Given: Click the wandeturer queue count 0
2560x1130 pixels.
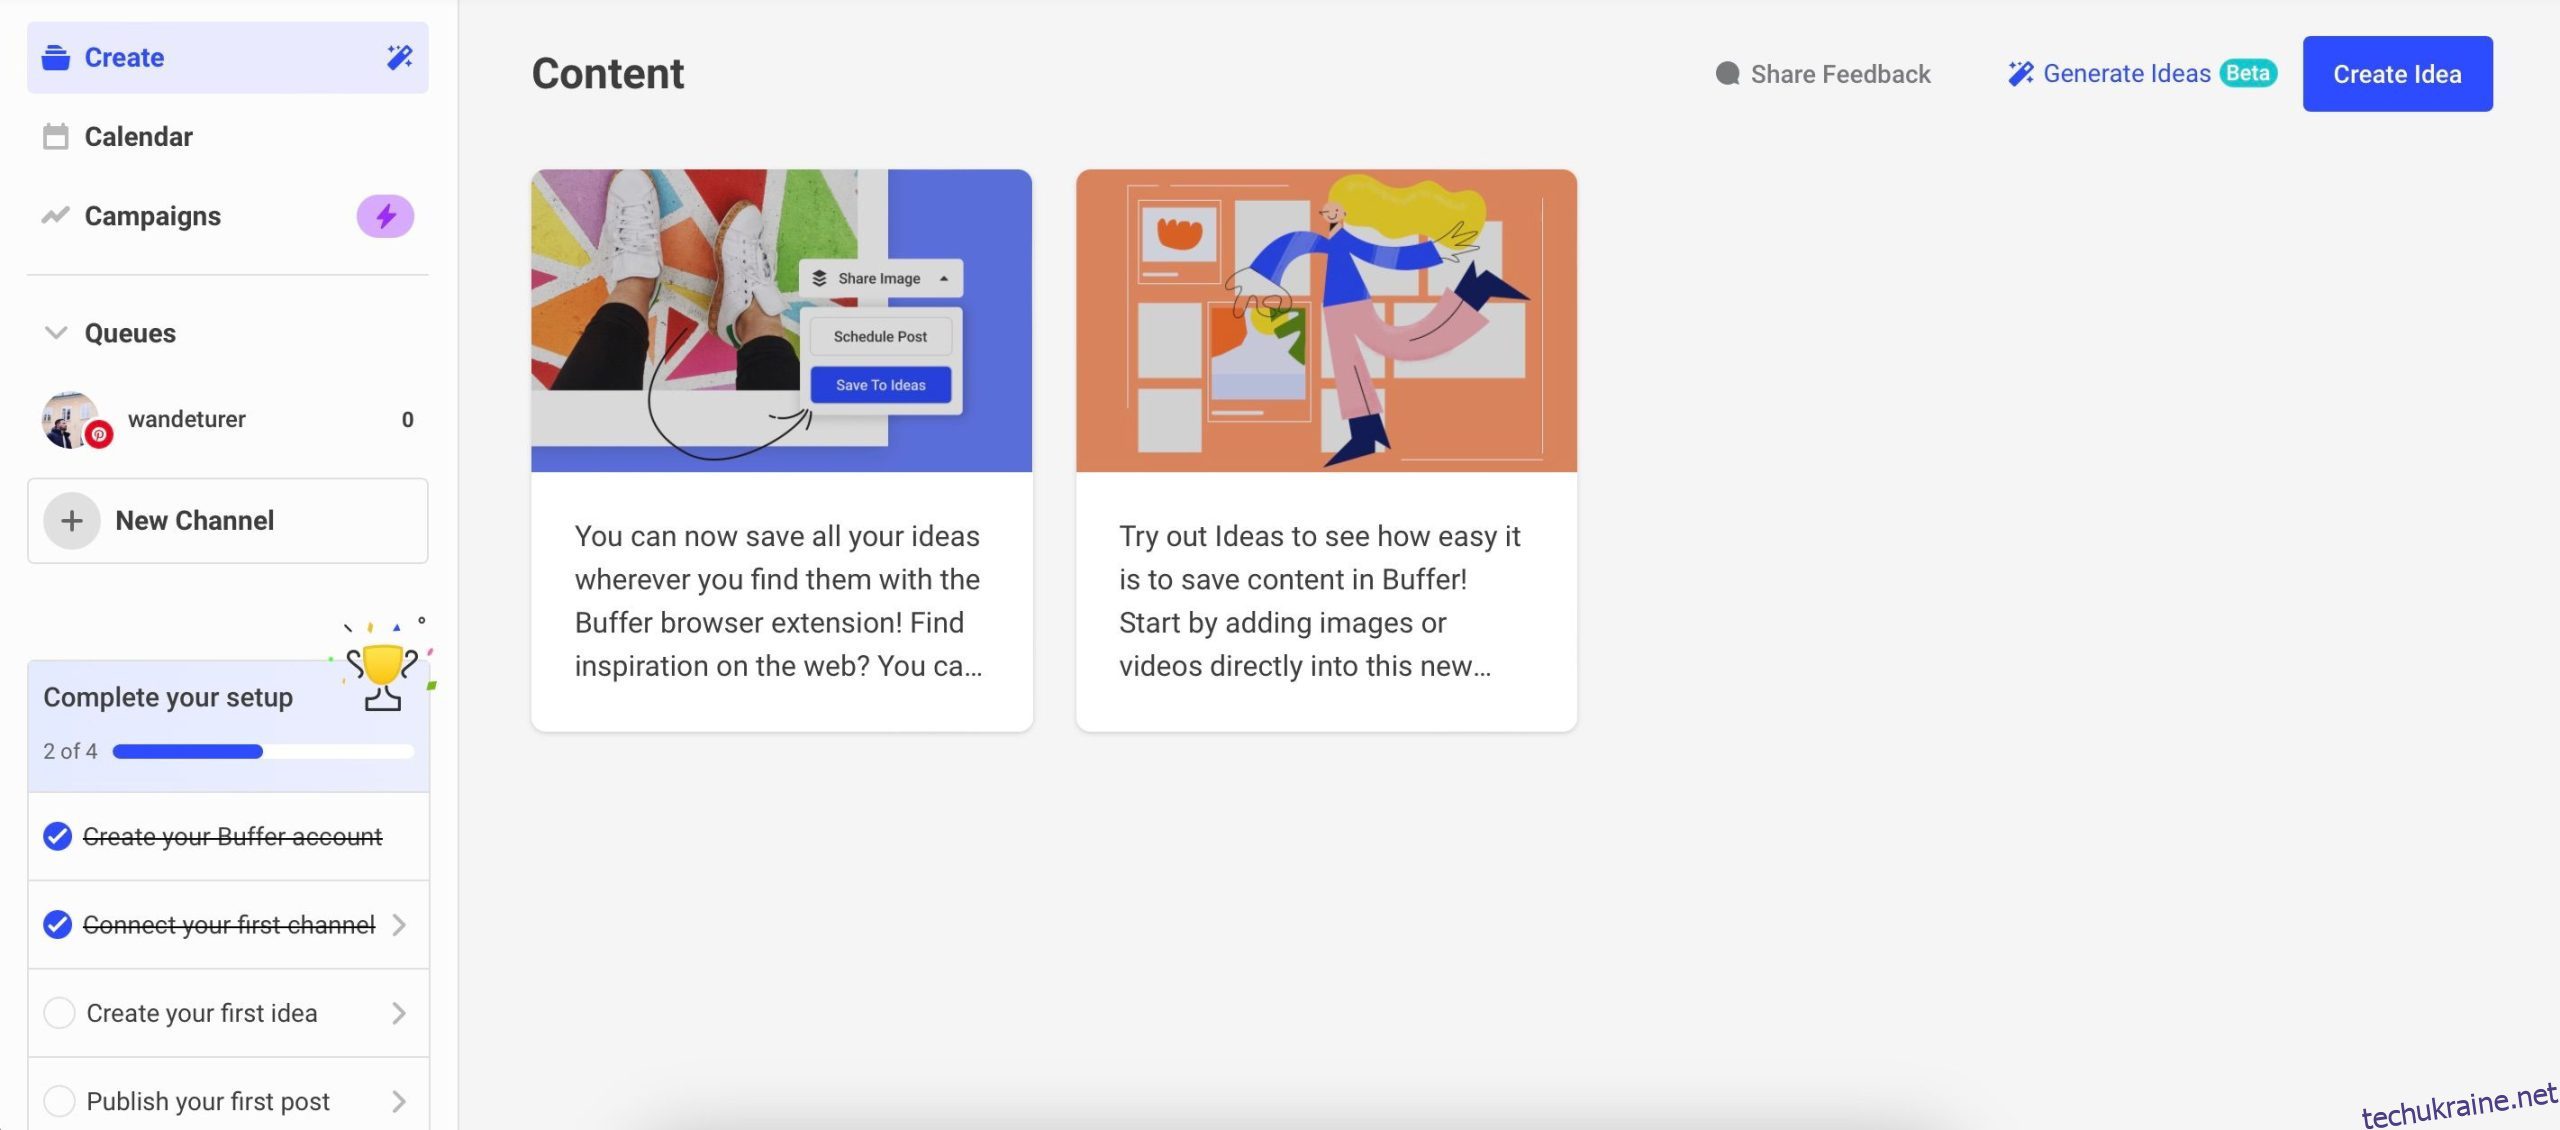Looking at the screenshot, I should [x=407, y=419].
